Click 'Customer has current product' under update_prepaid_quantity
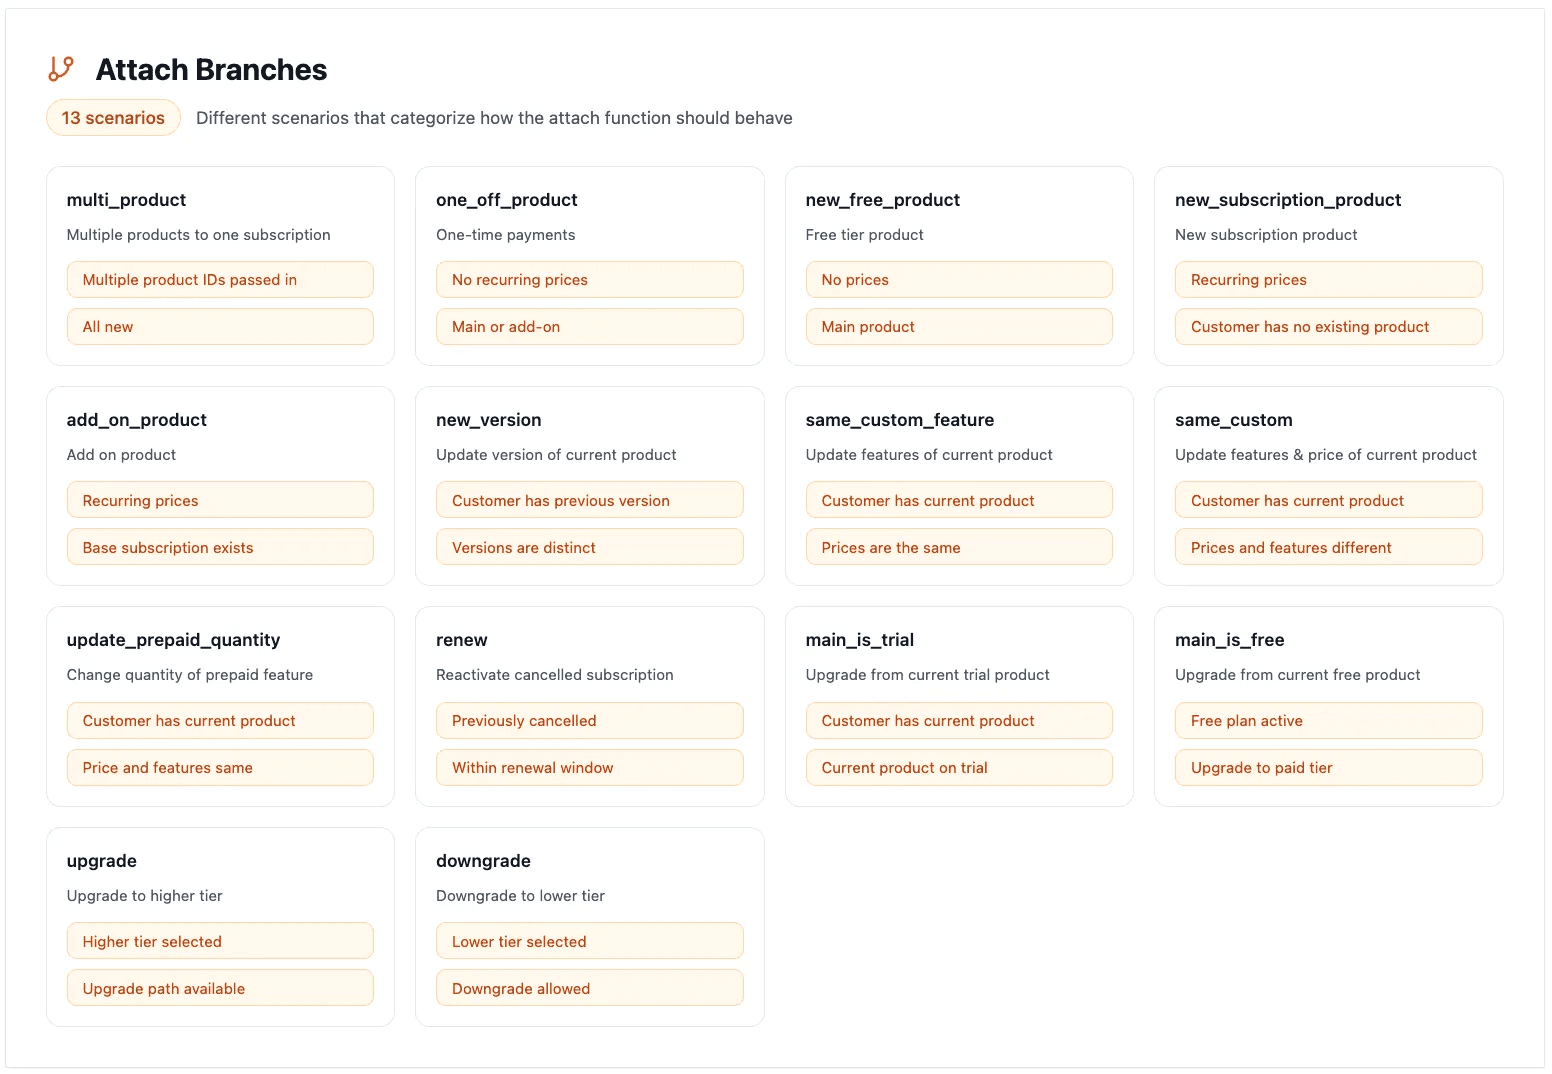The width and height of the screenshot is (1552, 1074). point(220,721)
